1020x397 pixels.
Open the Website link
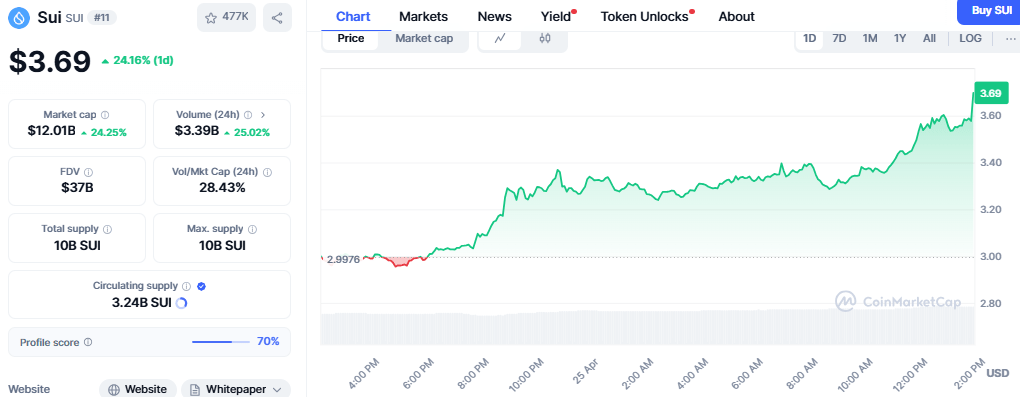click(x=138, y=389)
